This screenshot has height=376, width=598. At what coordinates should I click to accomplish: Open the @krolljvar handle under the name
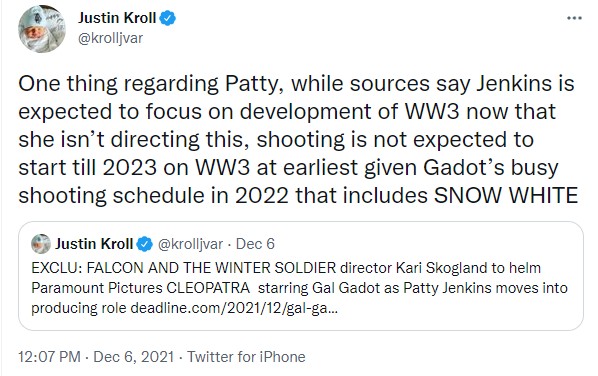(111, 38)
